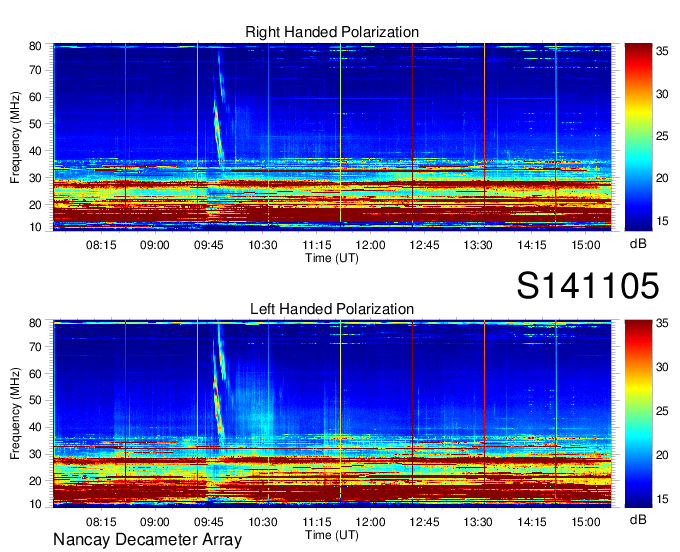Click the "Nancay Decameter Array" caption
680x552 pixels.
click(x=147, y=540)
